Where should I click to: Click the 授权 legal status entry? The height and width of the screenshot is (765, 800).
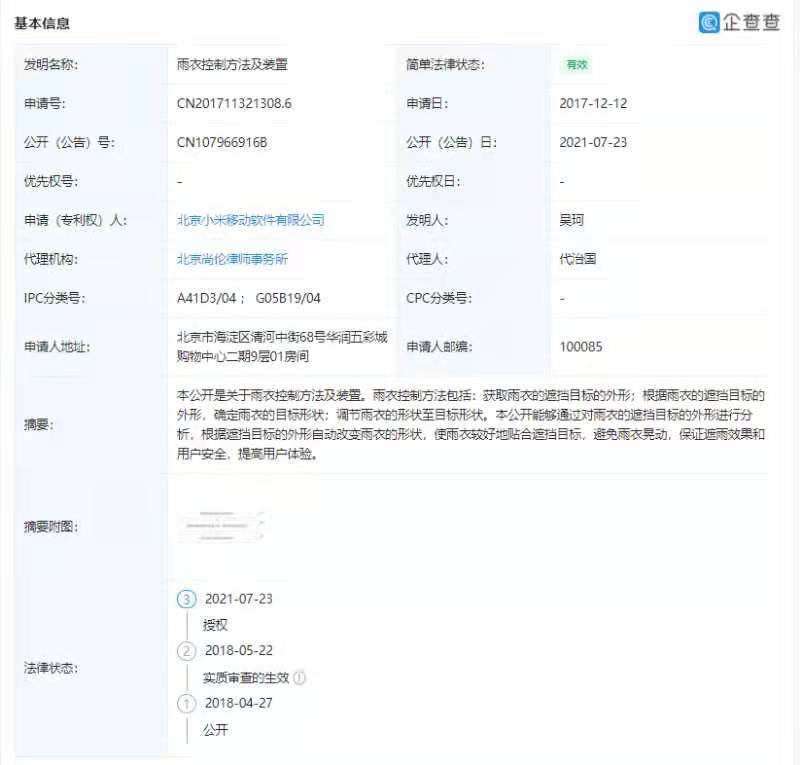tap(215, 625)
